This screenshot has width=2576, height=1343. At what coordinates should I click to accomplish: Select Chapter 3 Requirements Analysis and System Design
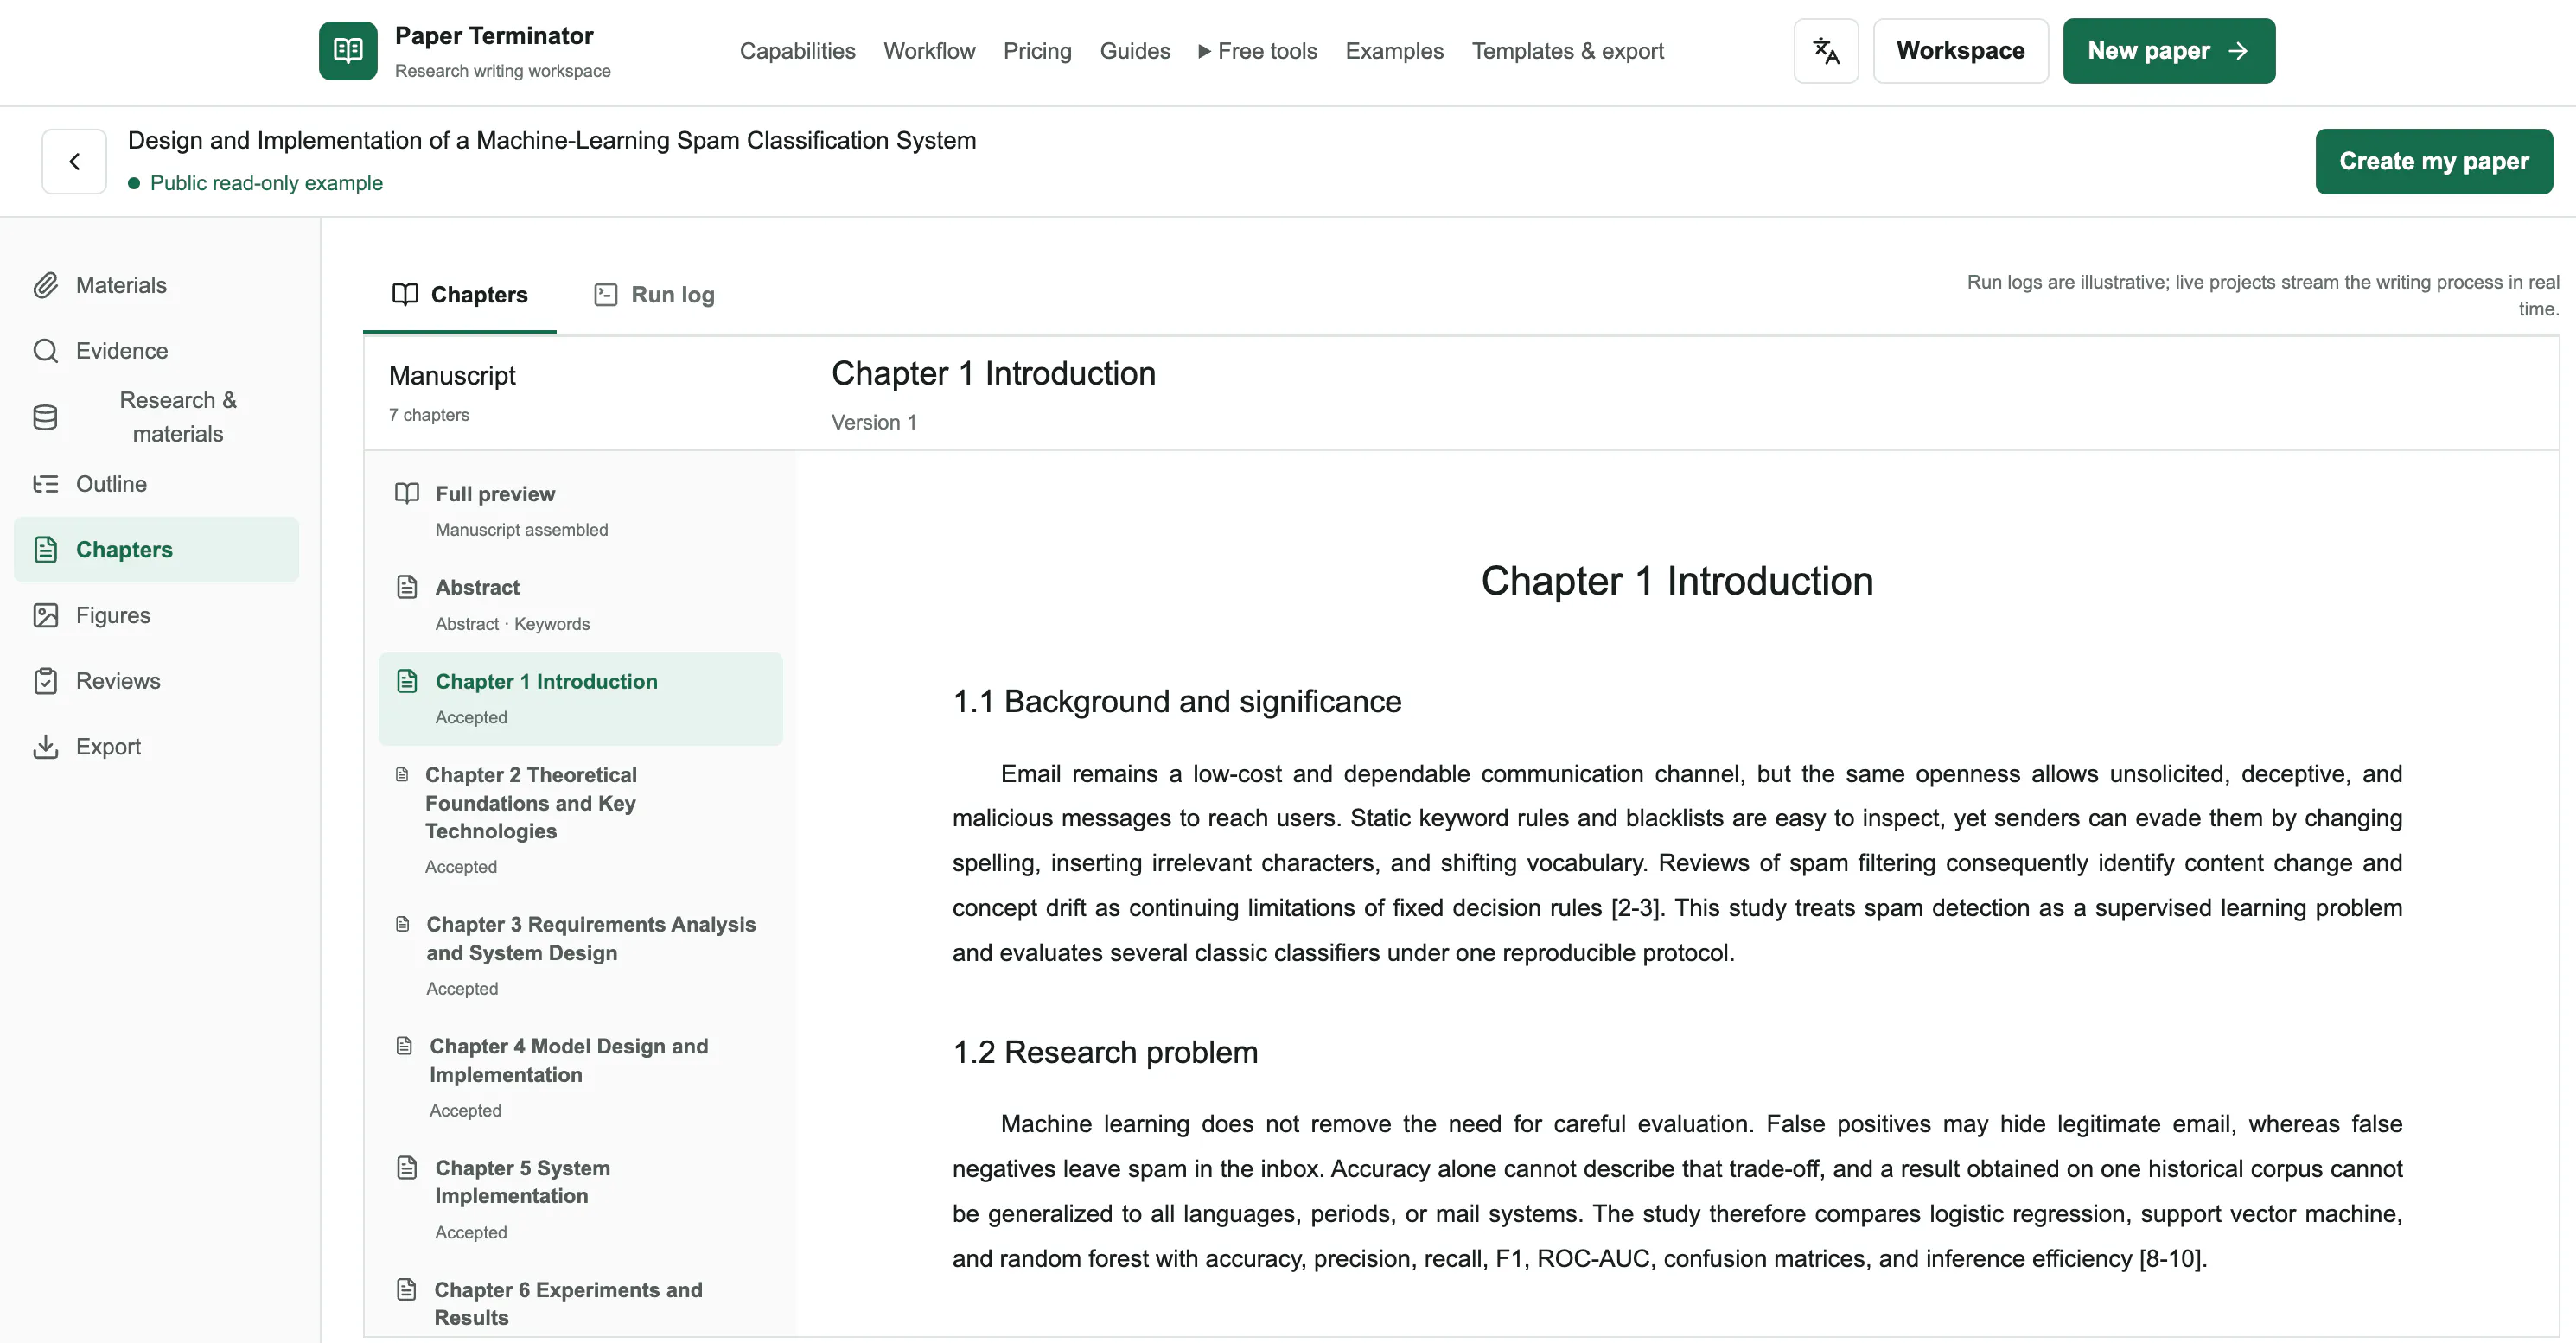[580, 956]
